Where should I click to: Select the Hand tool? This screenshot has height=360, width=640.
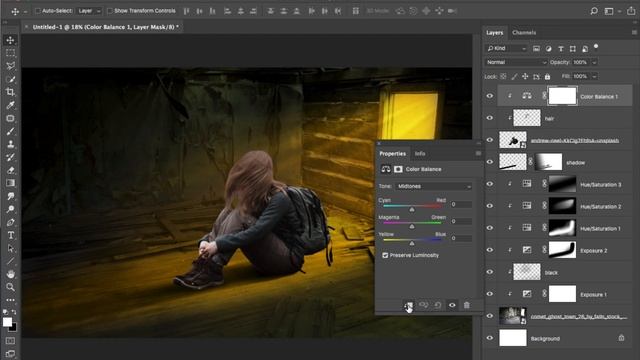coord(11,274)
